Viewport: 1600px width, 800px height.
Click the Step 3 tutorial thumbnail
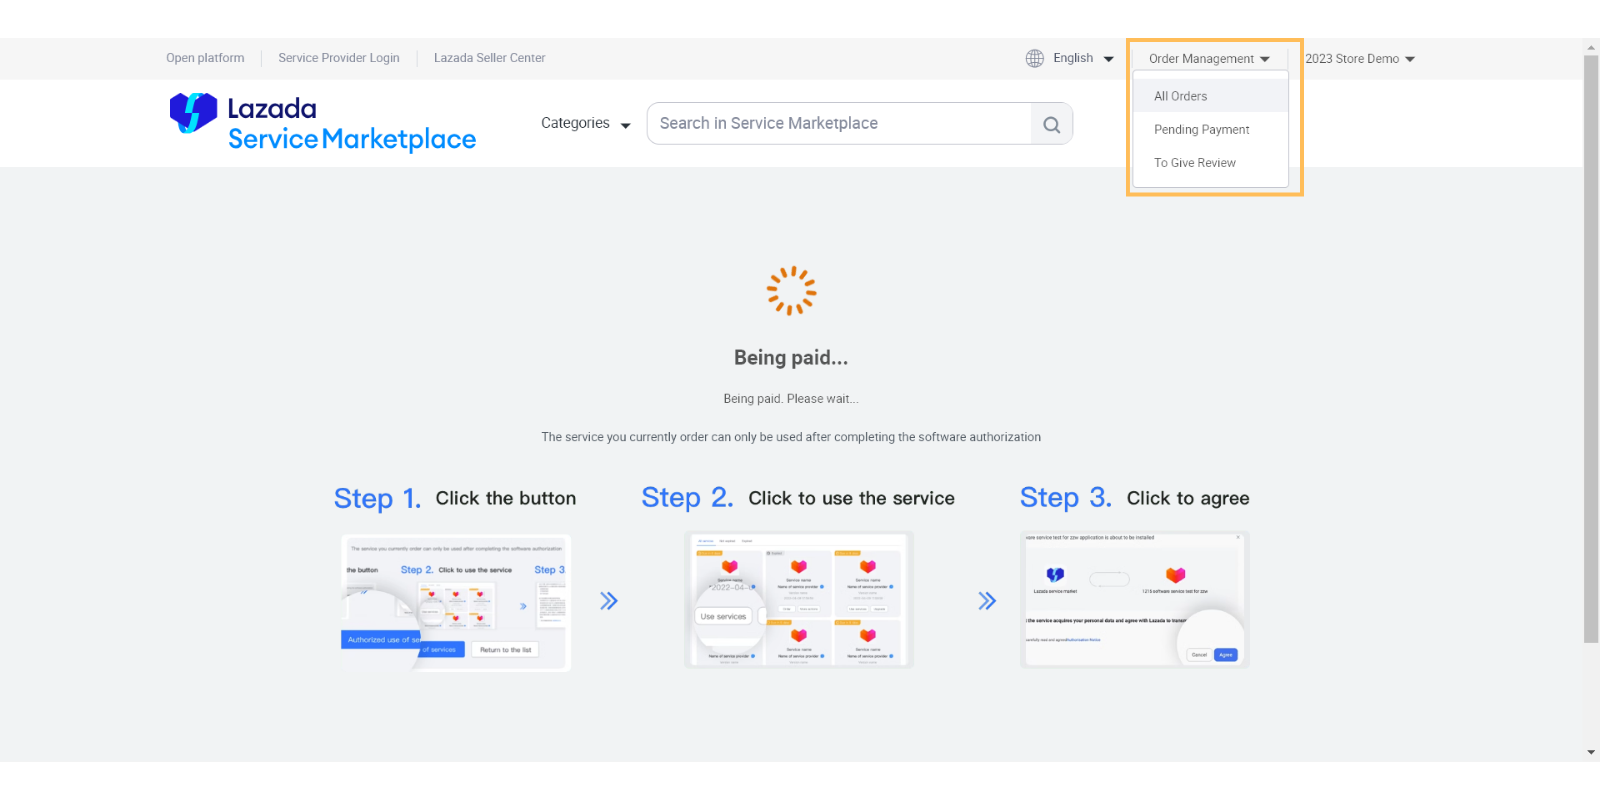tap(1135, 600)
